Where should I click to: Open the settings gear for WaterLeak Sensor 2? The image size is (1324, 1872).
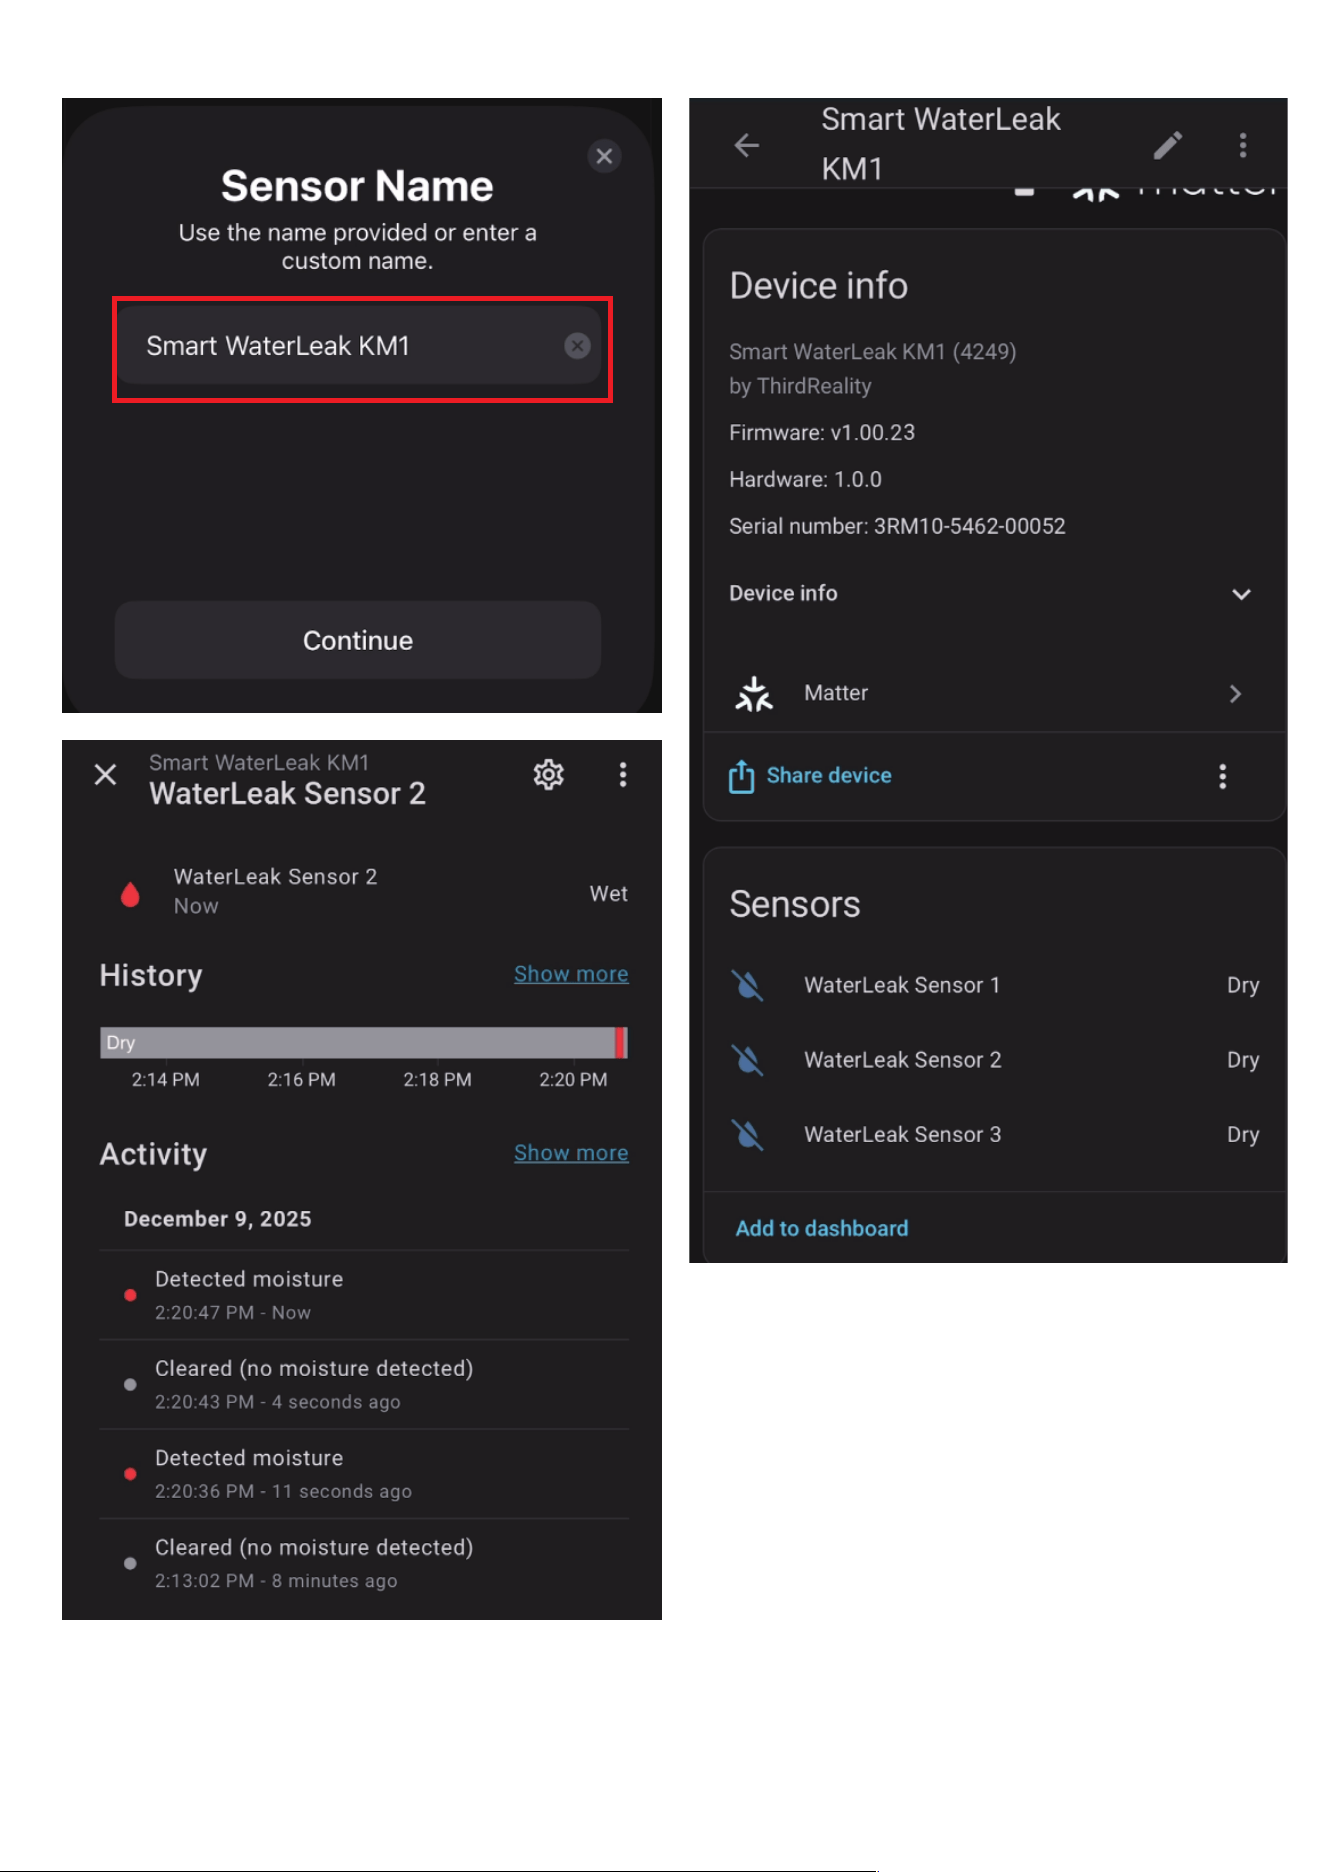(548, 774)
